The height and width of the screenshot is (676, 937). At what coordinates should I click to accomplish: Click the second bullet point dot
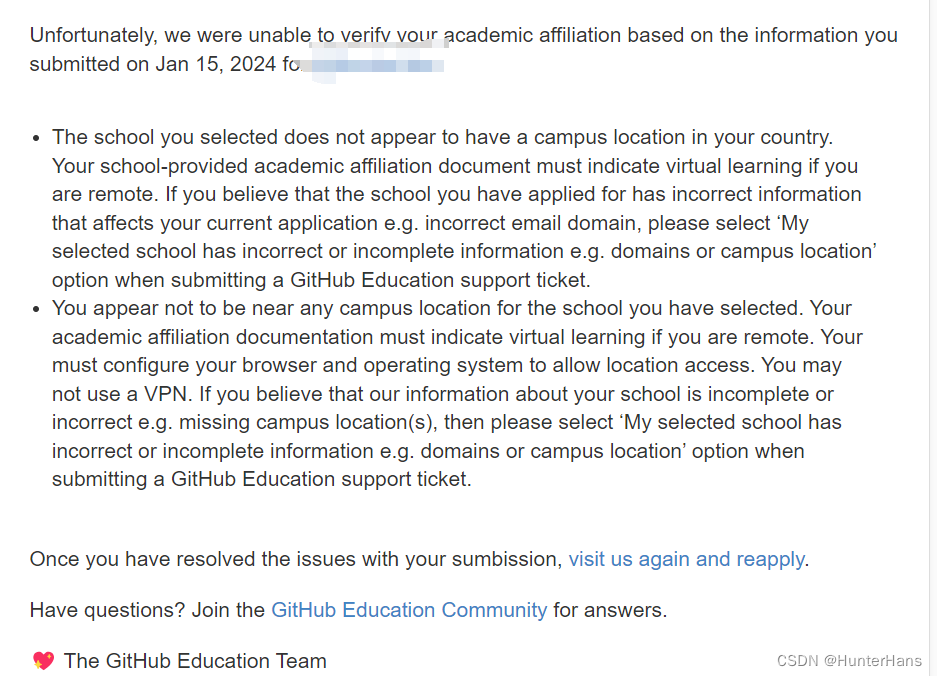tap(36, 309)
